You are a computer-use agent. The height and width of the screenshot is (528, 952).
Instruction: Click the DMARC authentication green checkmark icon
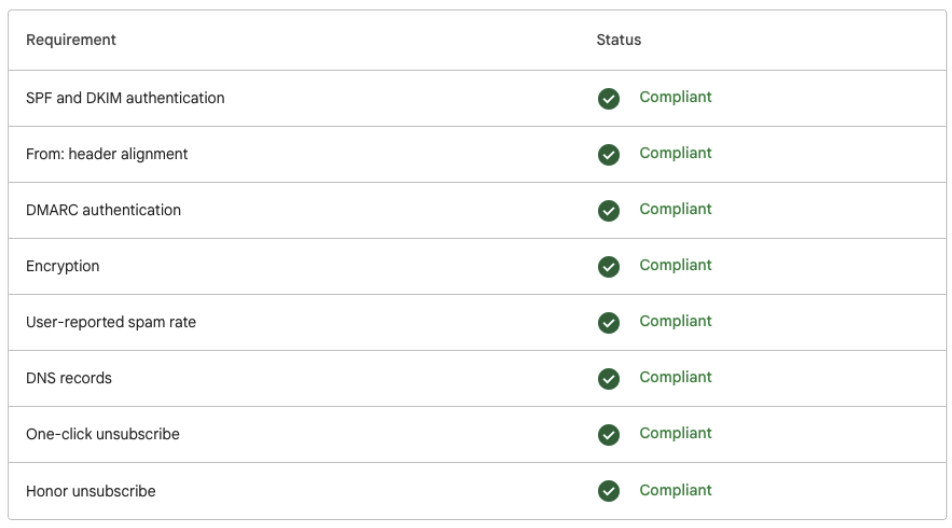[608, 210]
